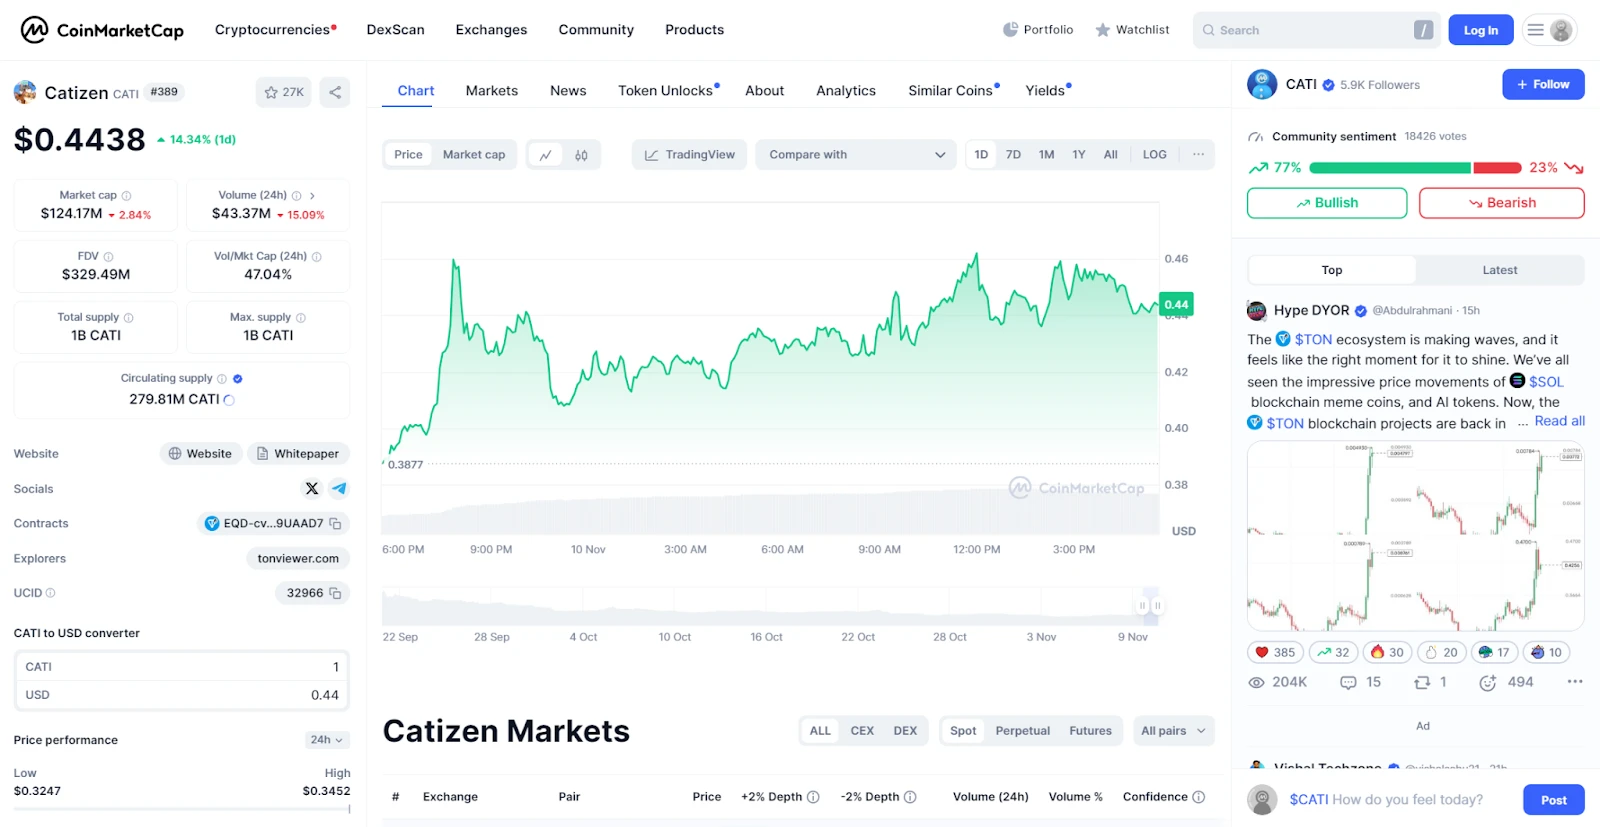
Task: Open the Token Unlocks tab
Action: 666,91
